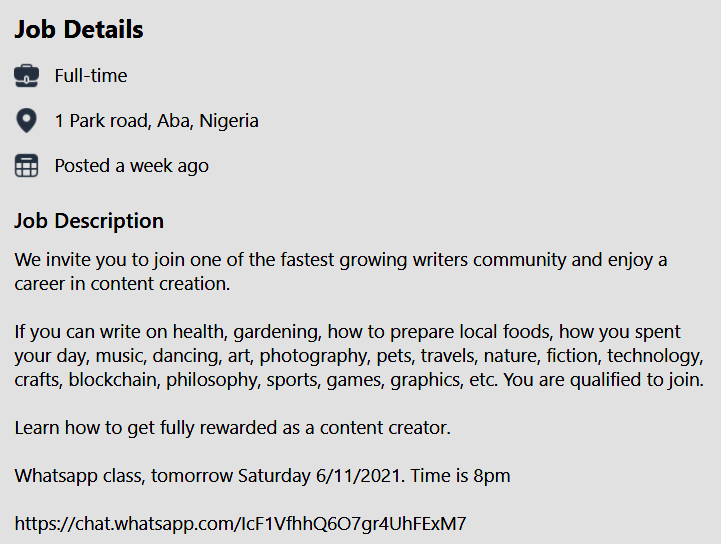Click the Job Details heading
Screen dimensions: 721x544
click(79, 29)
